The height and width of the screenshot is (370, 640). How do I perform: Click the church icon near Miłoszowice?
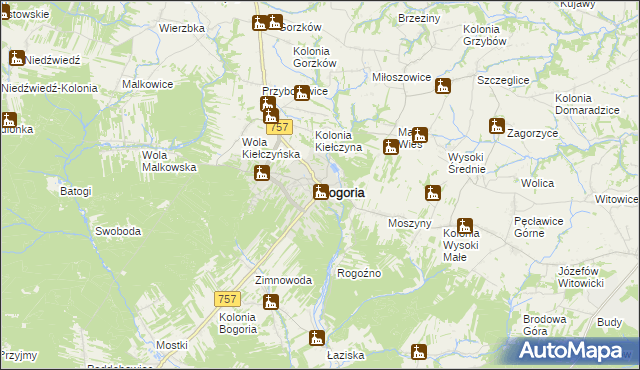tap(443, 86)
